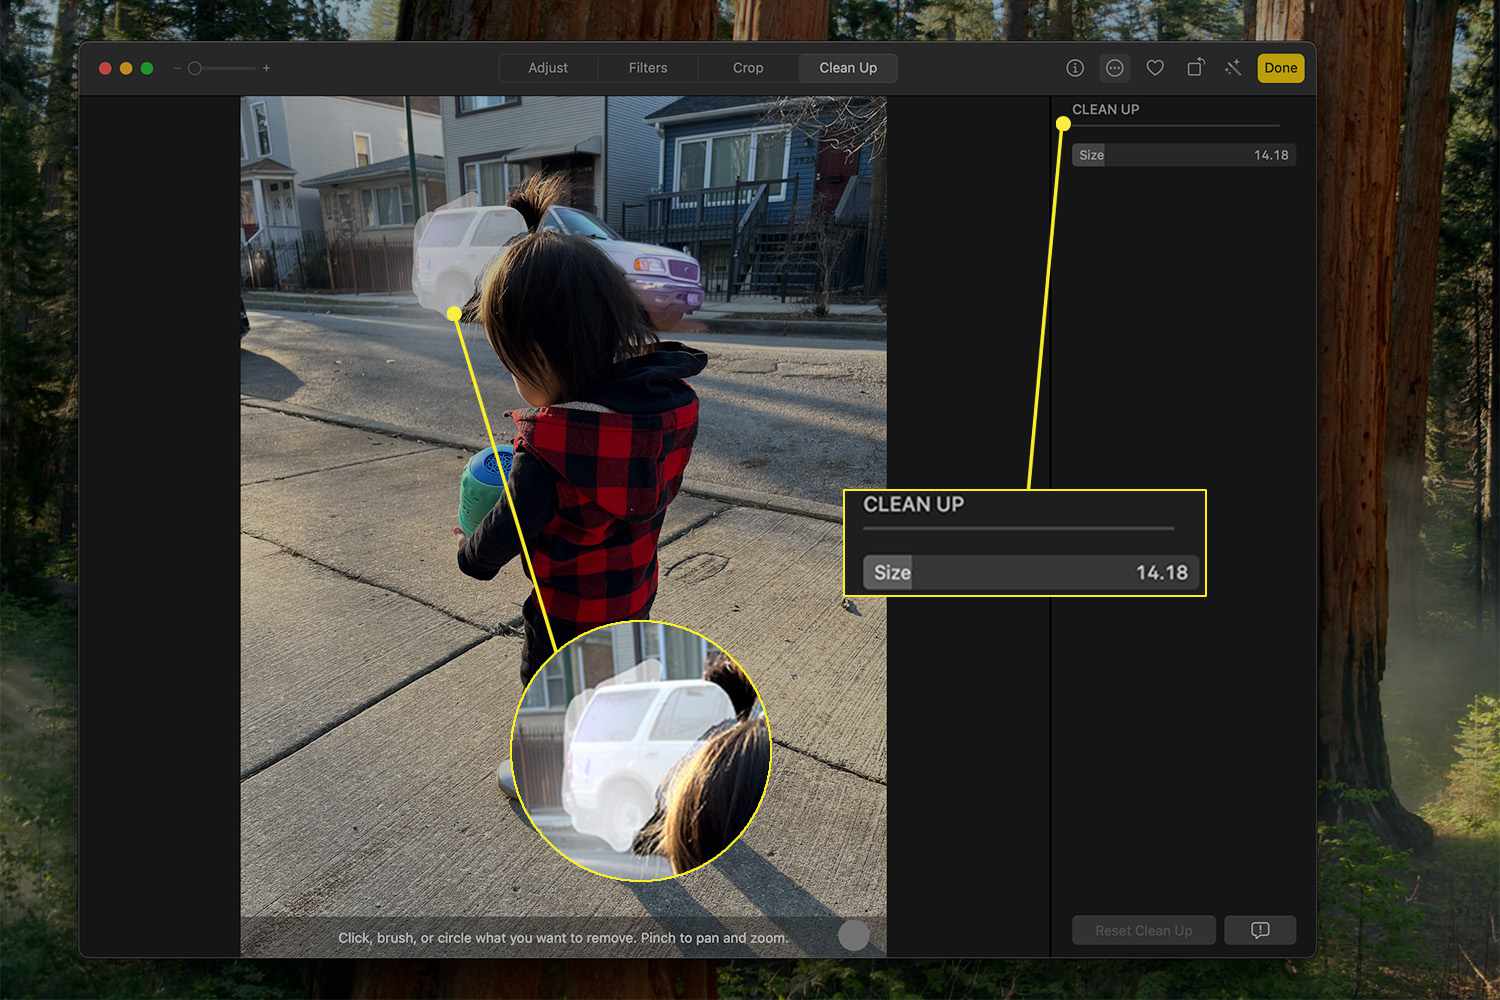Click the zoom out minus icon
1500x1000 pixels.
[177, 68]
